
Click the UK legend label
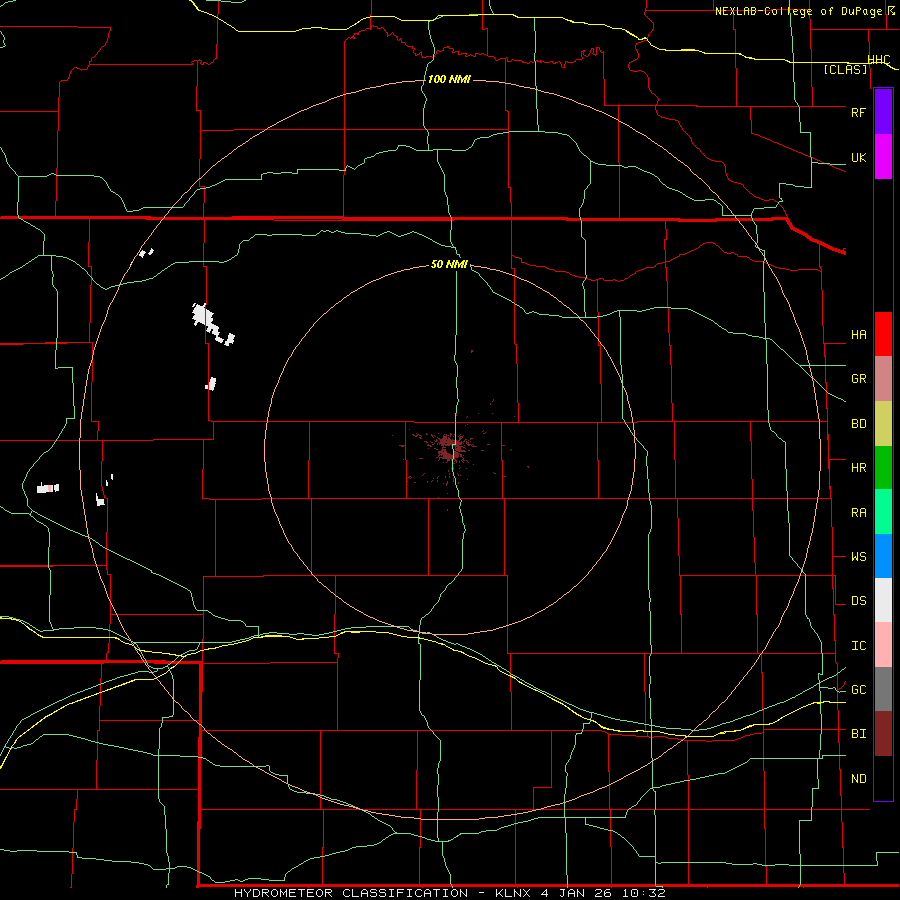tap(858, 158)
